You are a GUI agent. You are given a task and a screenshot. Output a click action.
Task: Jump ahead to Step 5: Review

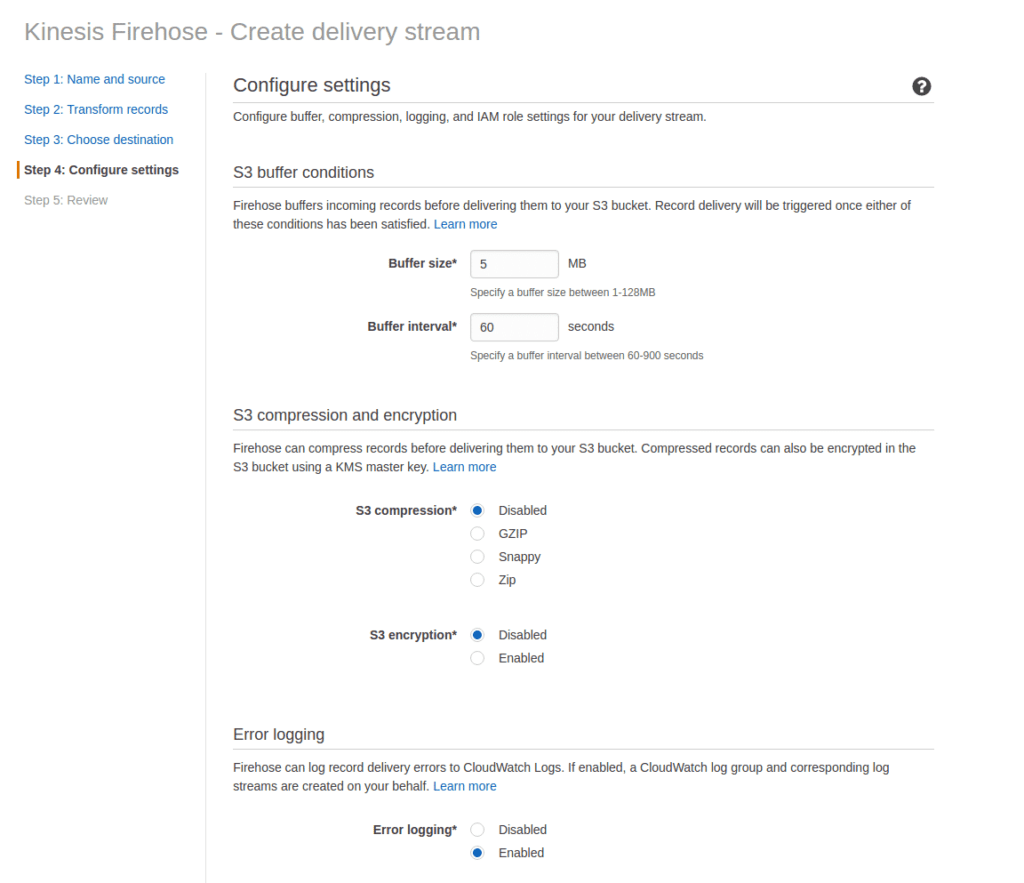point(66,199)
